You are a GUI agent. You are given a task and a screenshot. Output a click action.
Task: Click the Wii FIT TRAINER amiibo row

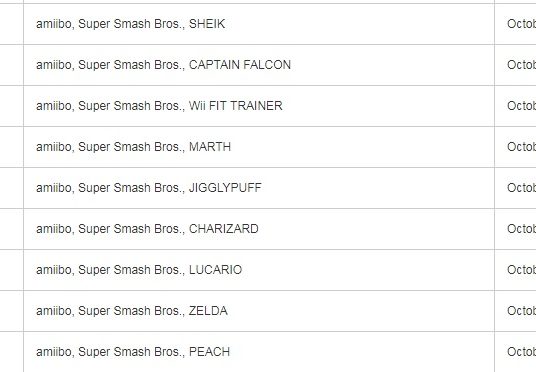(x=259, y=106)
